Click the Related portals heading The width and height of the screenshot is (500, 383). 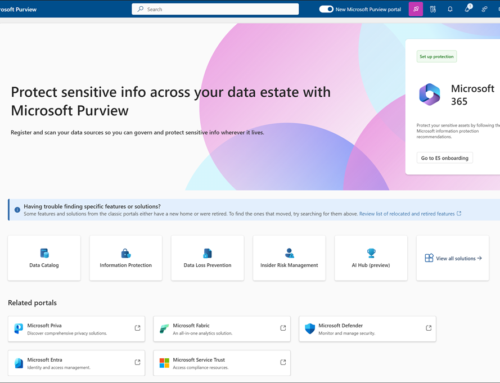coord(32,303)
